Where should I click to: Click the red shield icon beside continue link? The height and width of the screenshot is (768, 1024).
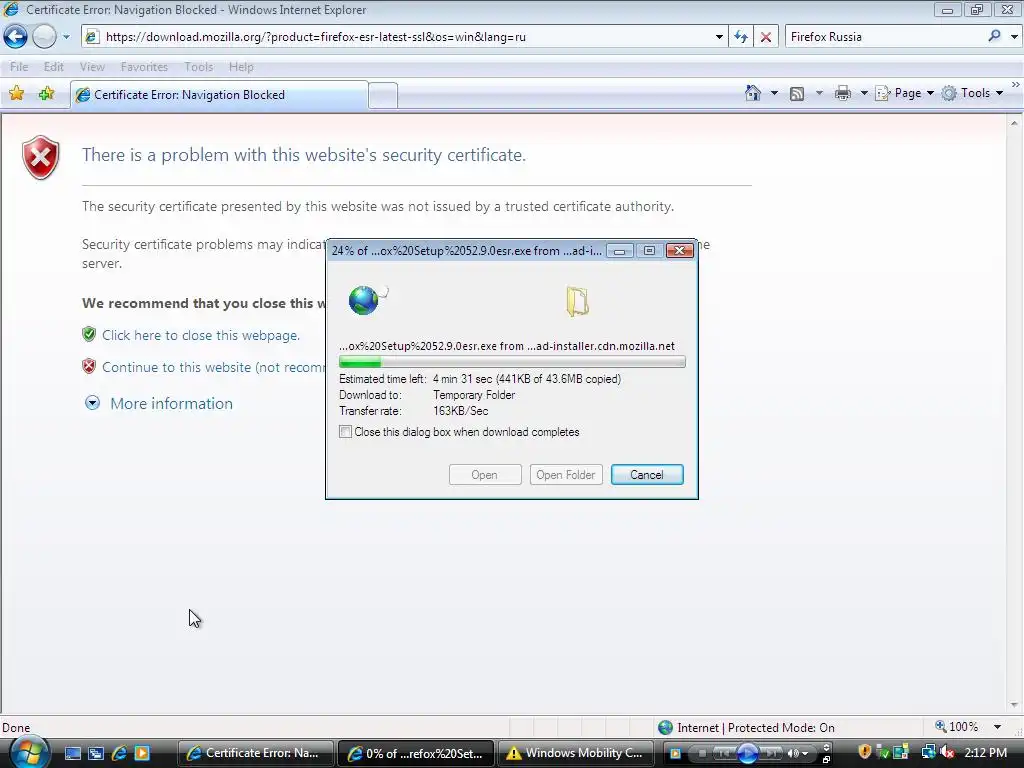point(89,366)
